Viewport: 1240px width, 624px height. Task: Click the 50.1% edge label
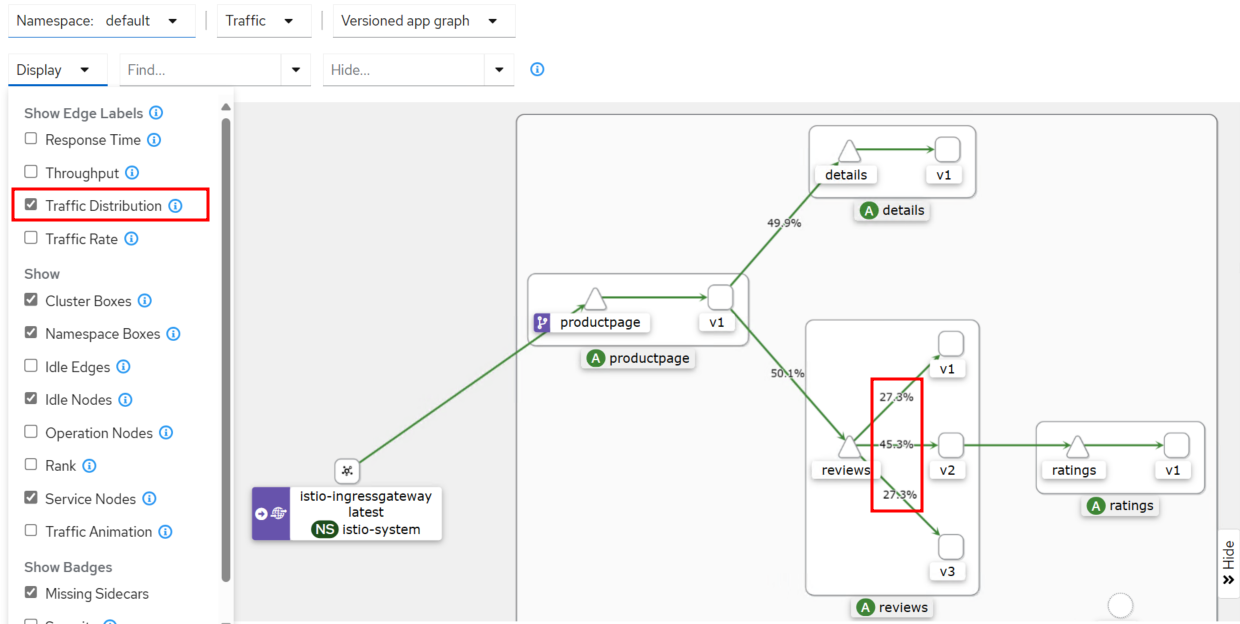coord(788,373)
